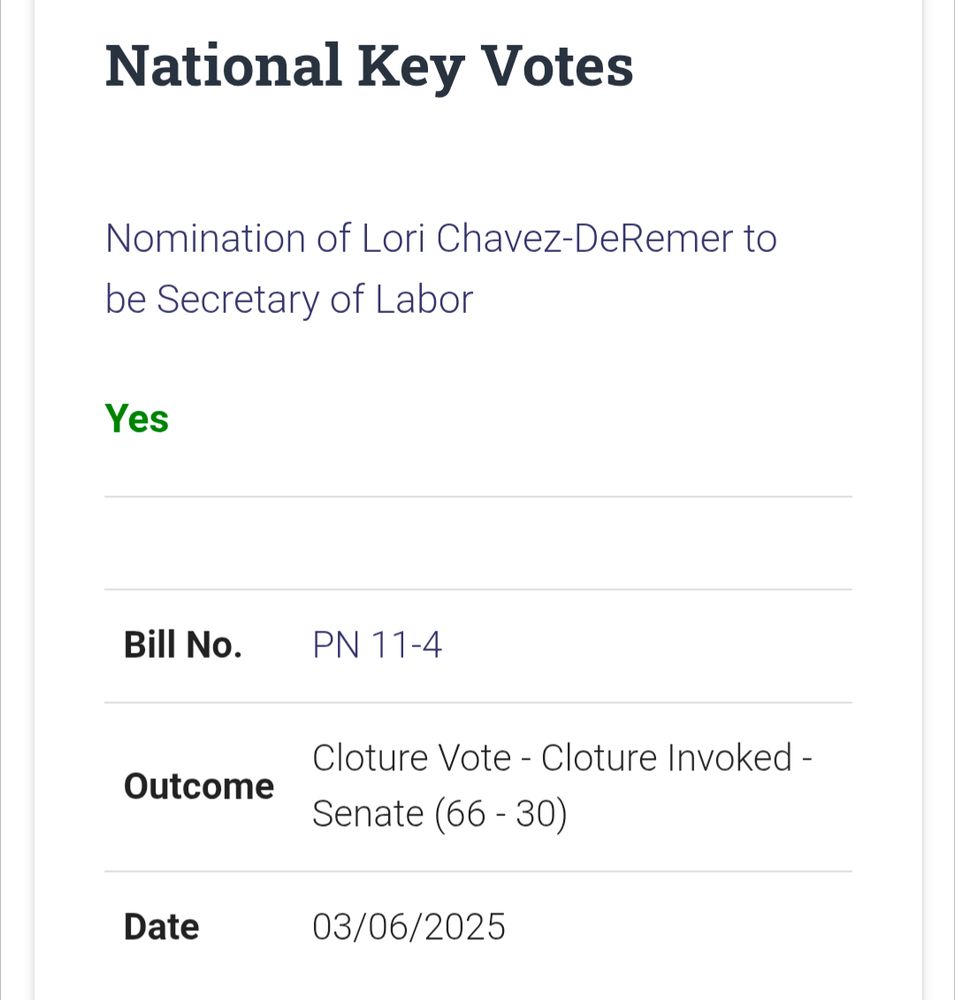Click the words 'be Secretary of Labor'
This screenshot has width=955, height=1000.
(x=289, y=298)
